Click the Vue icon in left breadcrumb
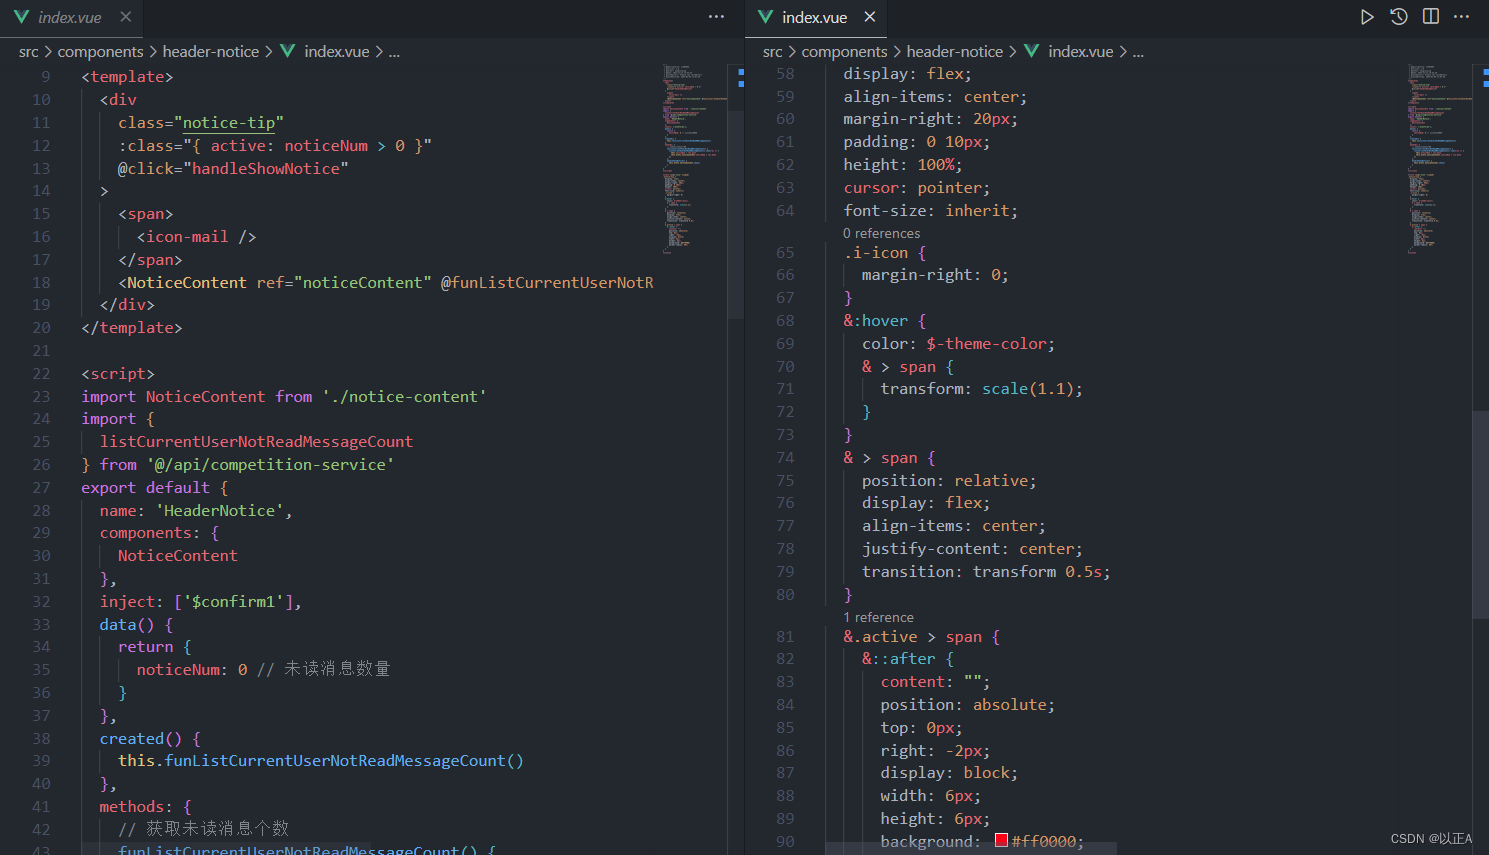Image resolution: width=1489 pixels, height=855 pixels. pyautogui.click(x=288, y=51)
